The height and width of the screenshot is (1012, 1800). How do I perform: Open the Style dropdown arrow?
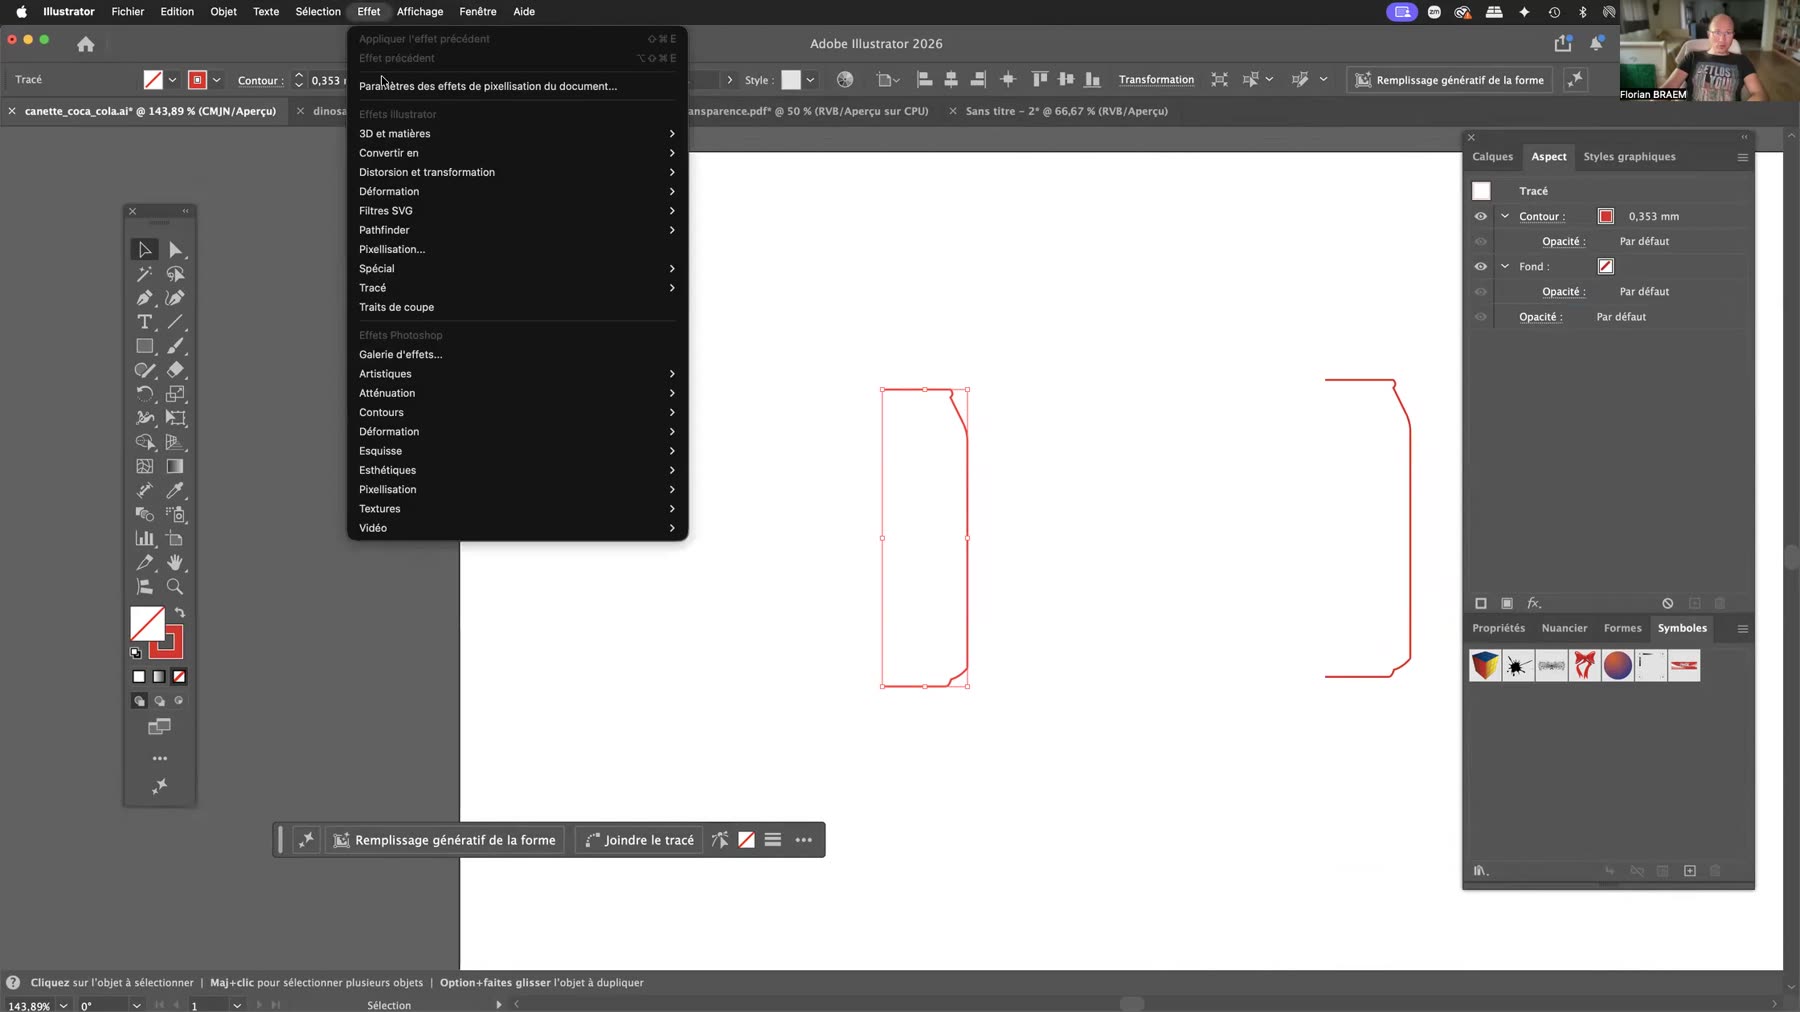[x=810, y=80]
